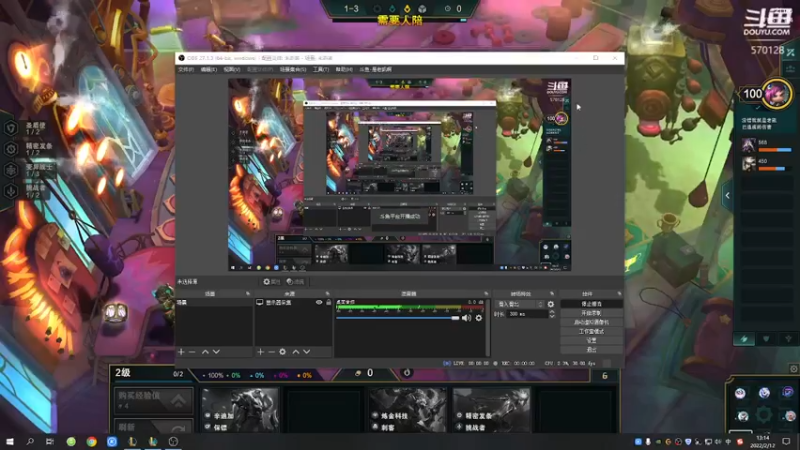This screenshot has width=800, height=450.
Task: Add a new scene with the plus icon
Action: tap(181, 352)
